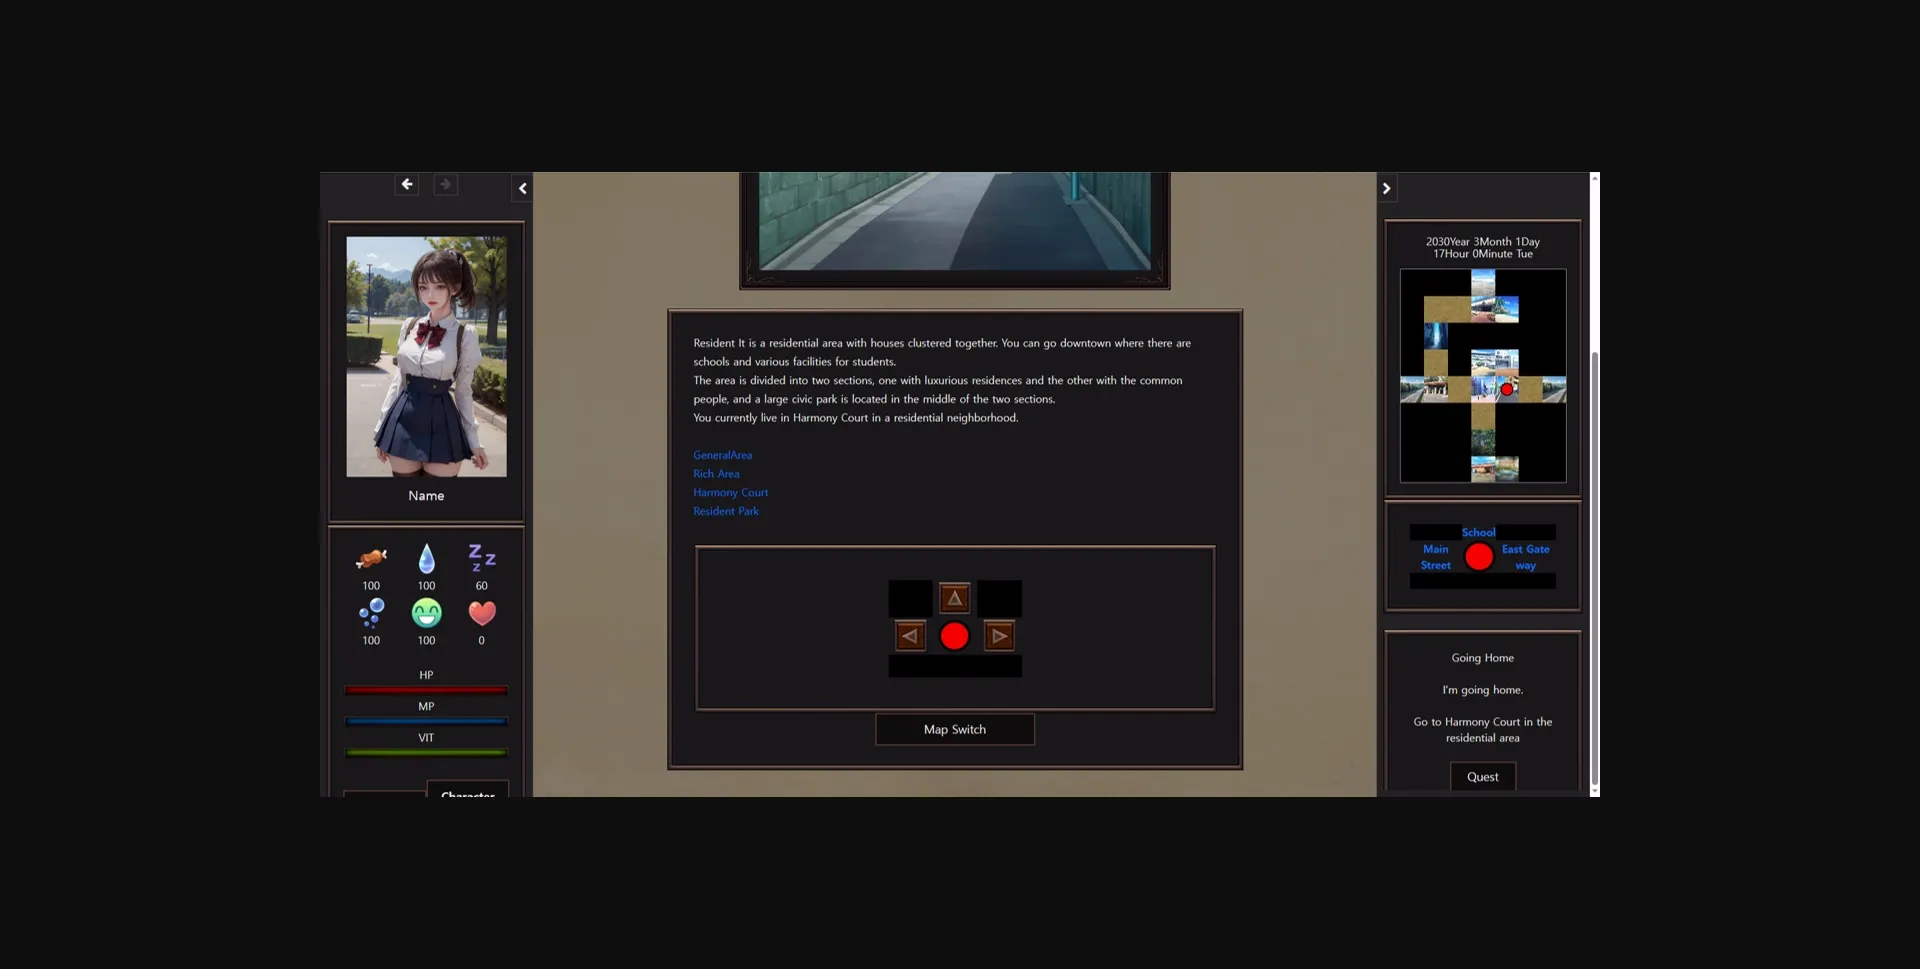
Task: Travel to School on the mini compass
Action: [1478, 532]
